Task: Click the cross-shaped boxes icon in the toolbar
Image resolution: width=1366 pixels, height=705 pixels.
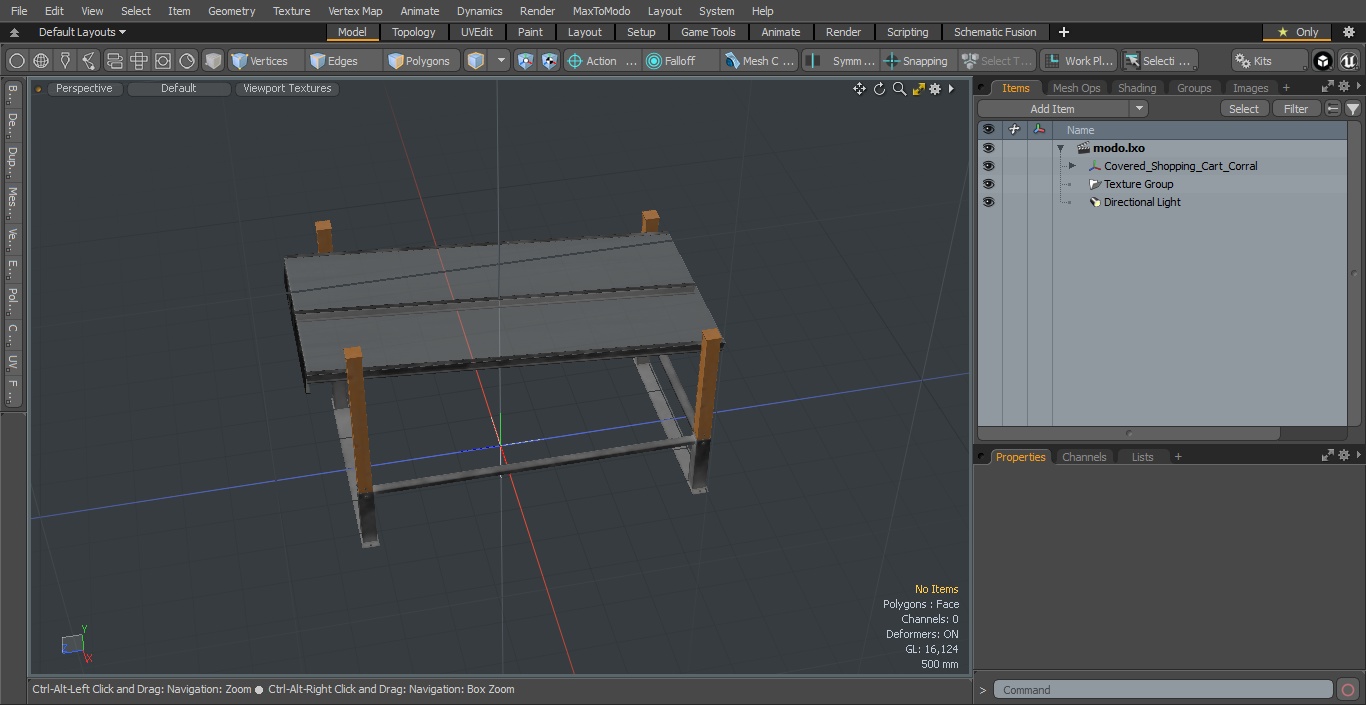Action: 139,61
